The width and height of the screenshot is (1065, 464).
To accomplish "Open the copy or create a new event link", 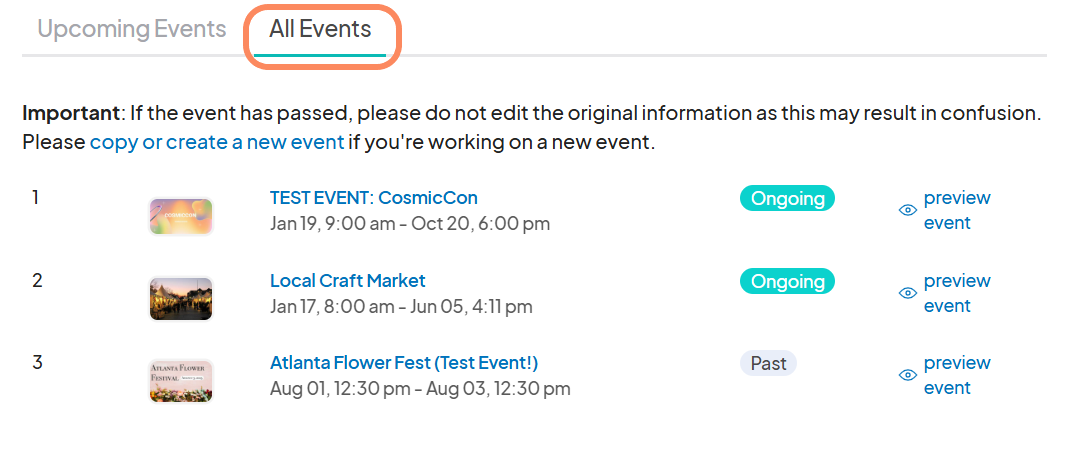I will (x=217, y=142).
